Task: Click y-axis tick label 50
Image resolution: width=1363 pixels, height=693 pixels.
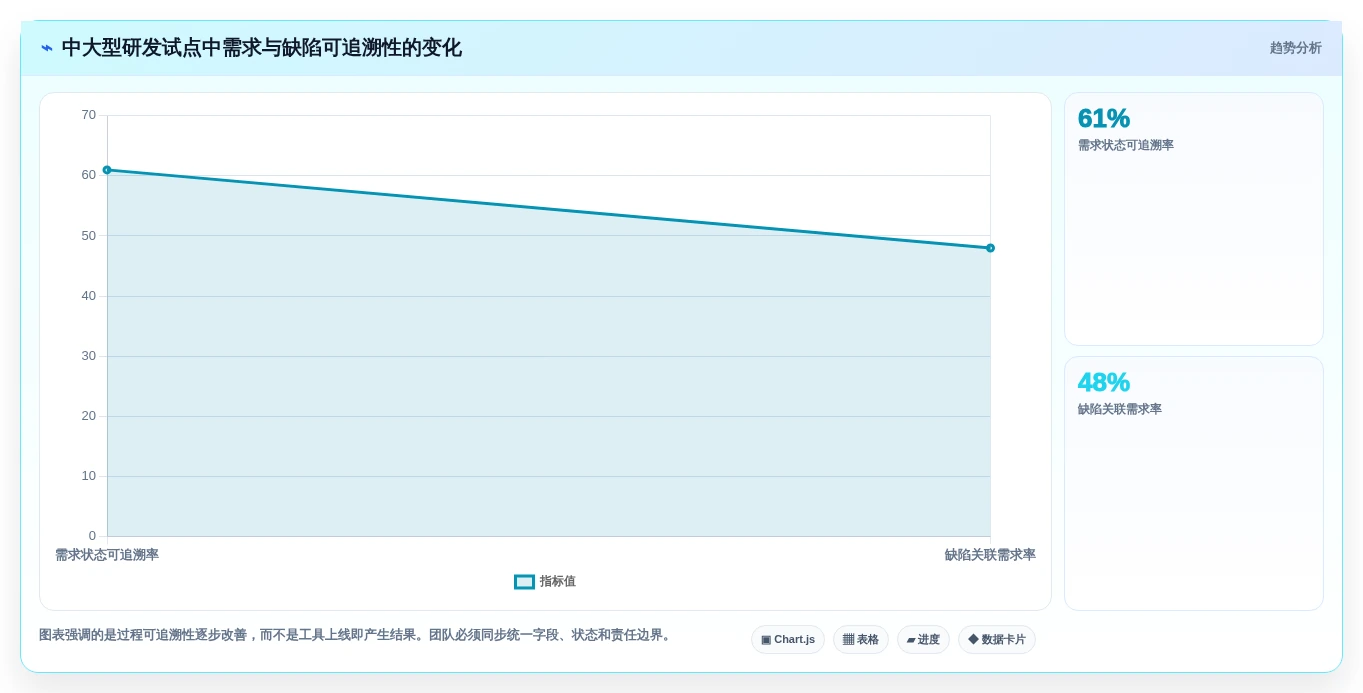Action: [89, 236]
